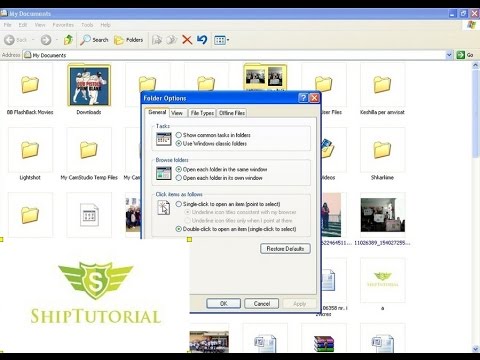Viewport: 480px width, 360px height.
Task: Click the Go button beside address bar
Action: (465, 55)
